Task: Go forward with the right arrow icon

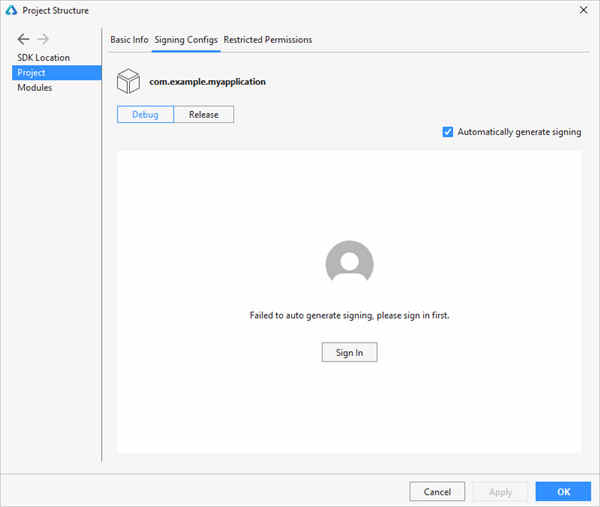Action: 43,39
